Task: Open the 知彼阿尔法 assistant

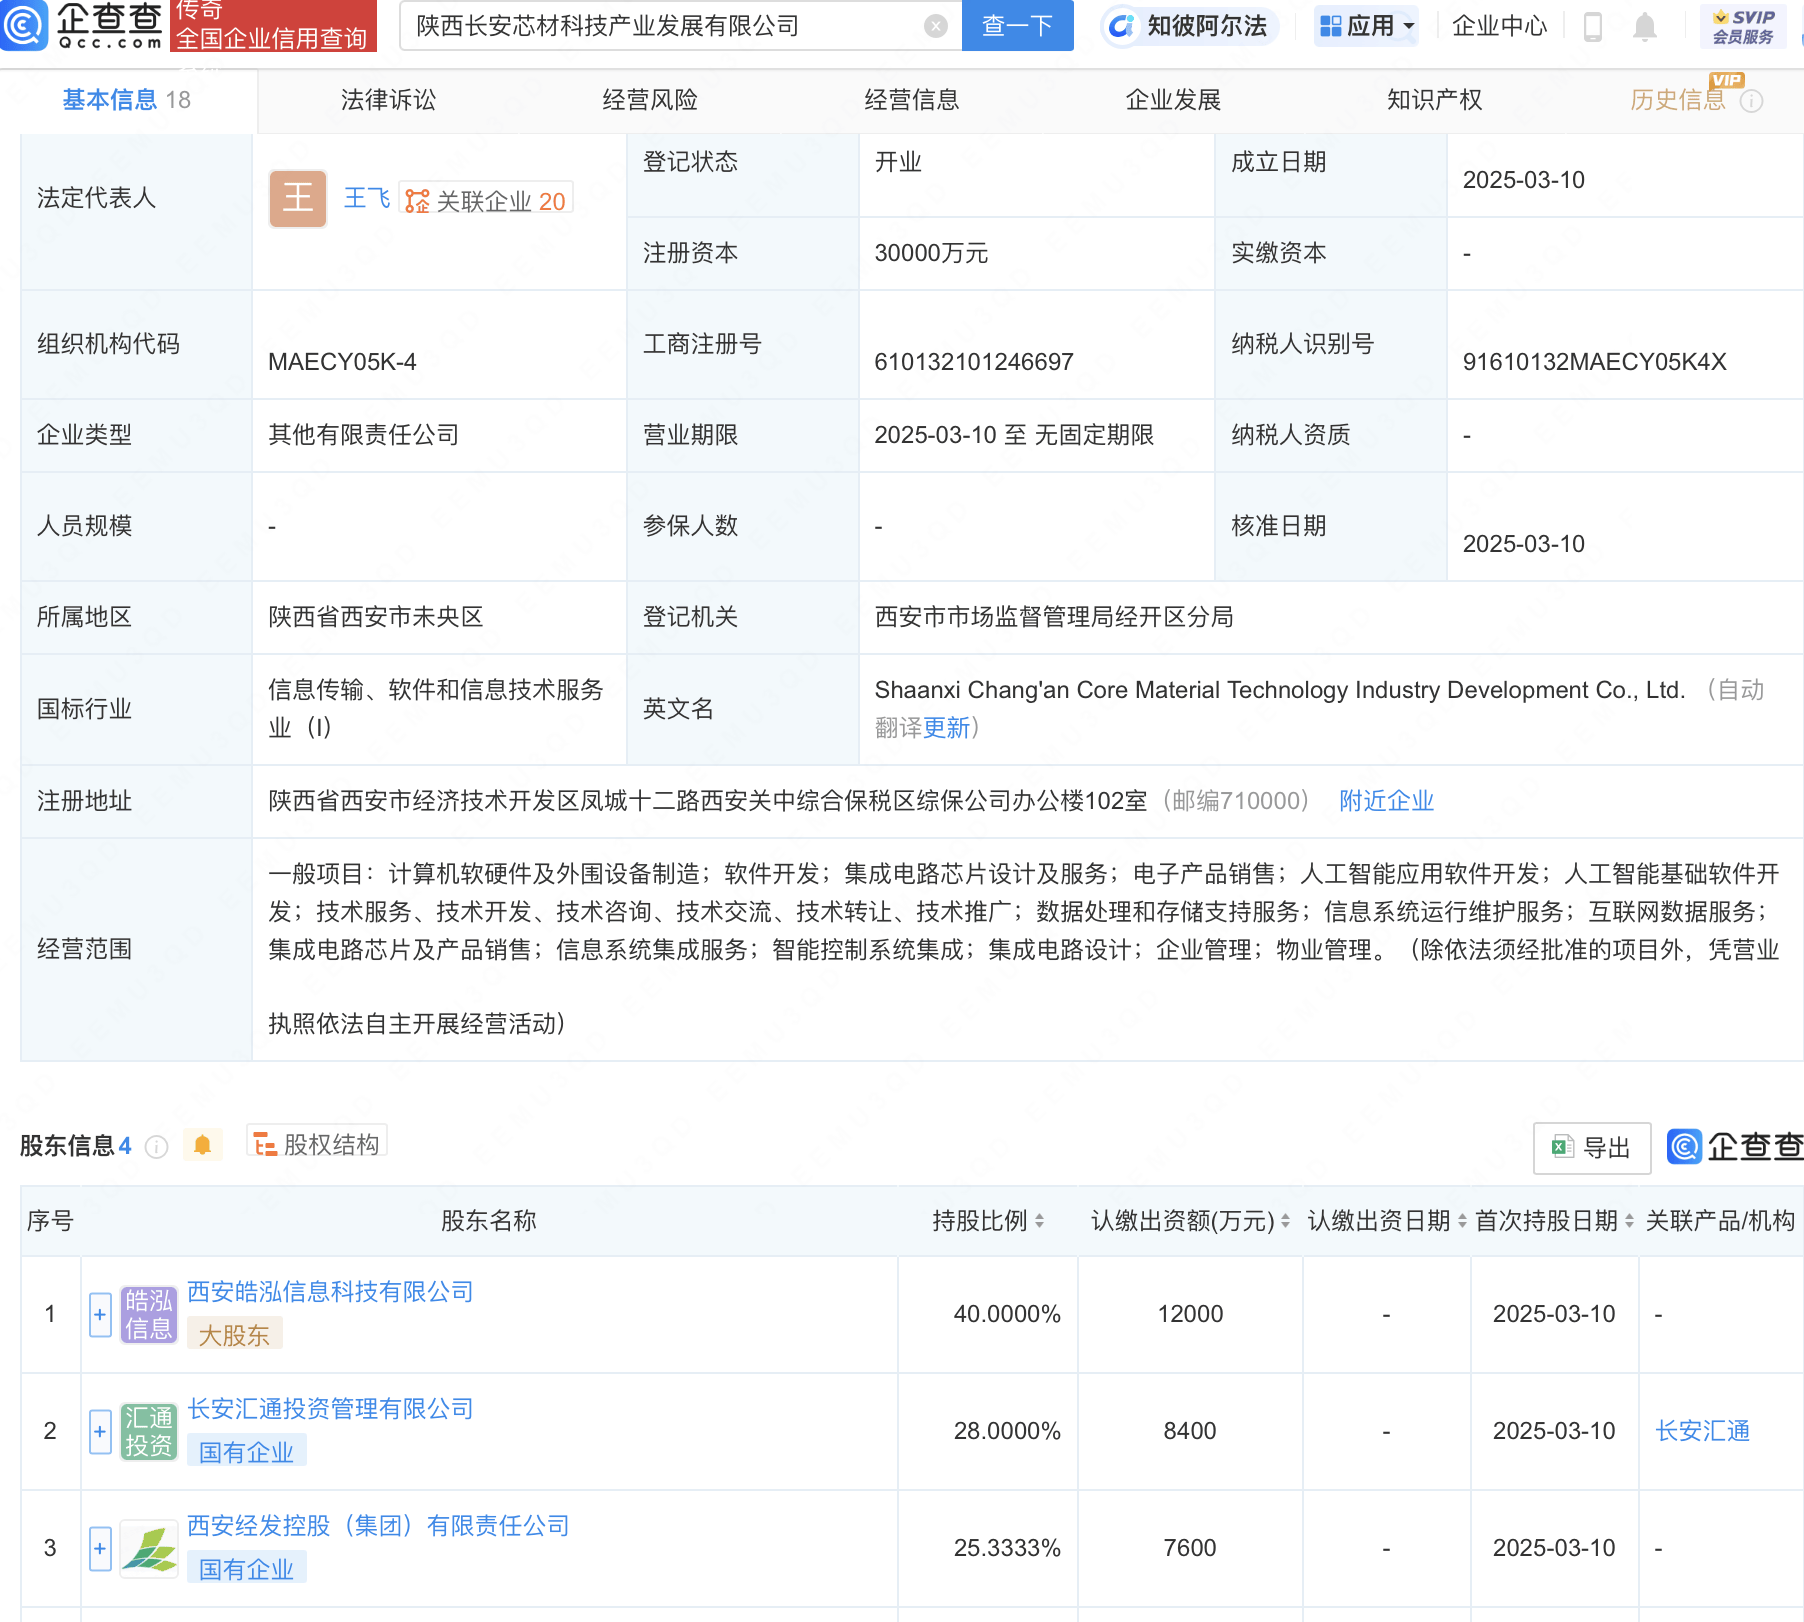Action: pos(1188,26)
